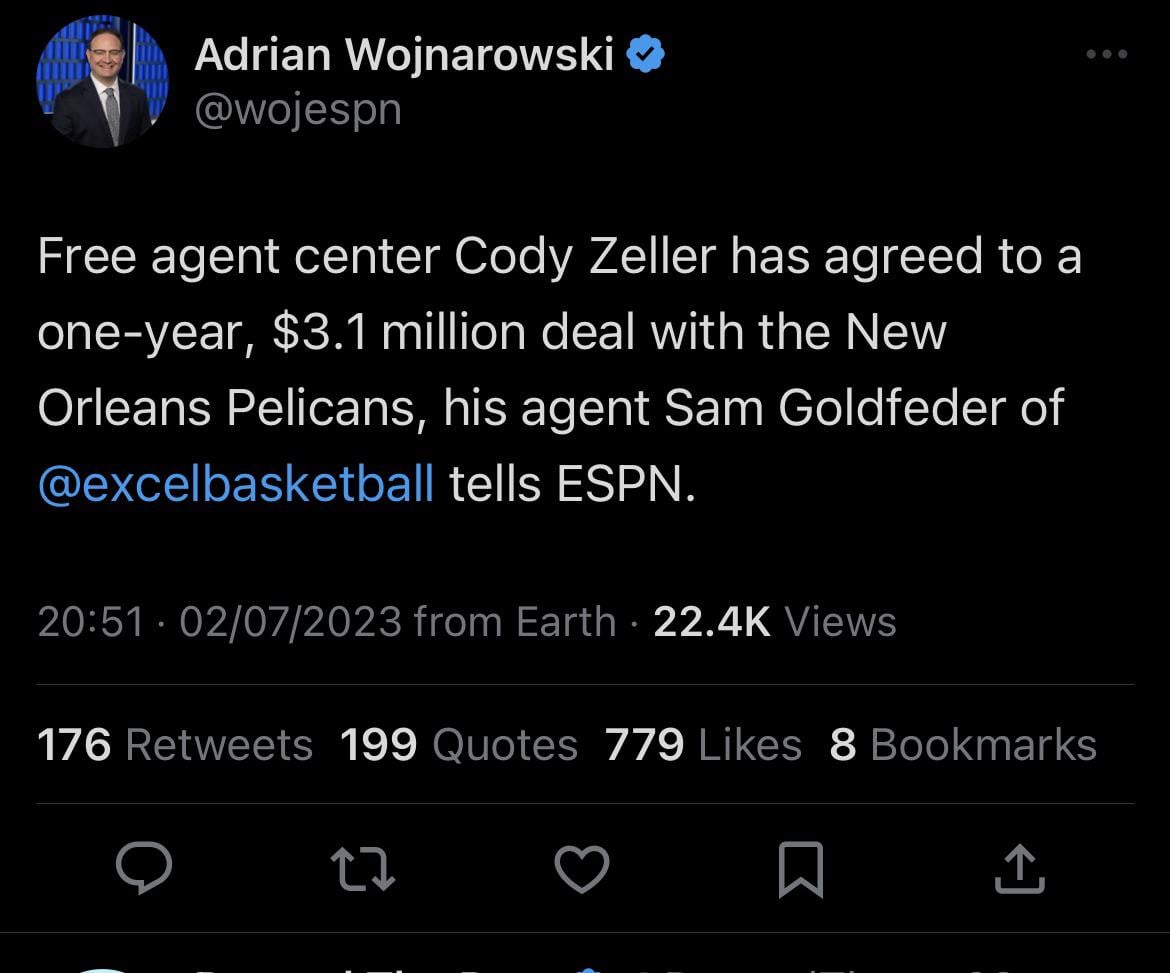Open the share arrow icon
The image size is (1170, 973).
(x=1019, y=867)
